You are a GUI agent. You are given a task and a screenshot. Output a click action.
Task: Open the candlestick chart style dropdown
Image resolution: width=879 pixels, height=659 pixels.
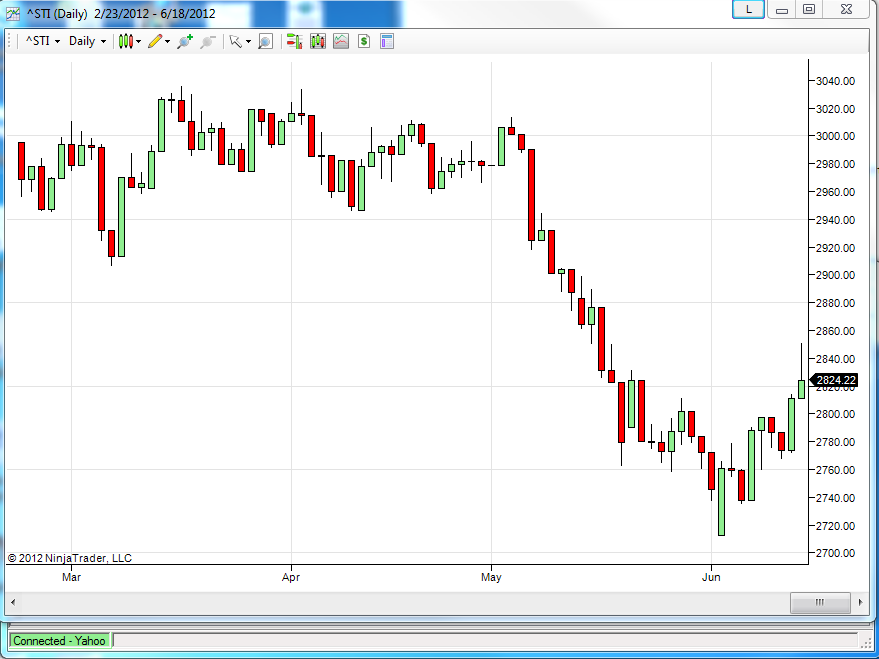click(129, 41)
